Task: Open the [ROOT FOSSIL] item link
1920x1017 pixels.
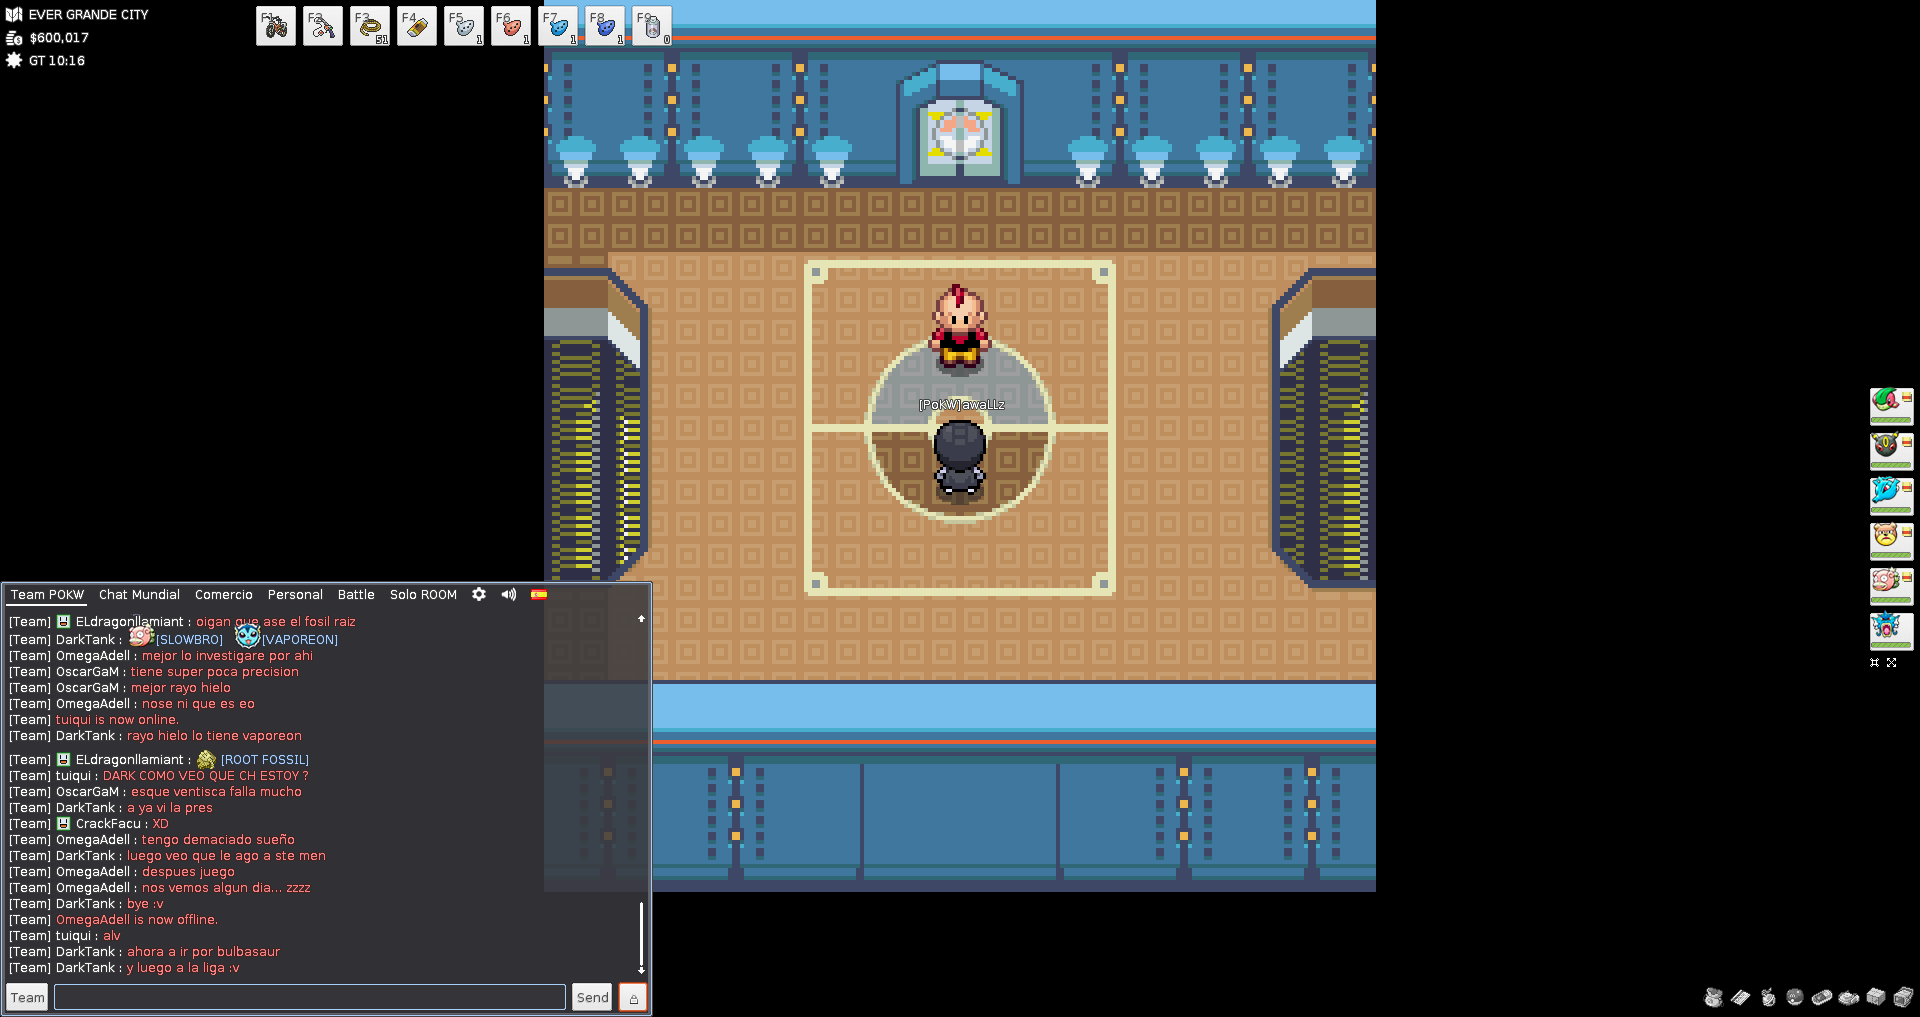Action: click(x=264, y=759)
